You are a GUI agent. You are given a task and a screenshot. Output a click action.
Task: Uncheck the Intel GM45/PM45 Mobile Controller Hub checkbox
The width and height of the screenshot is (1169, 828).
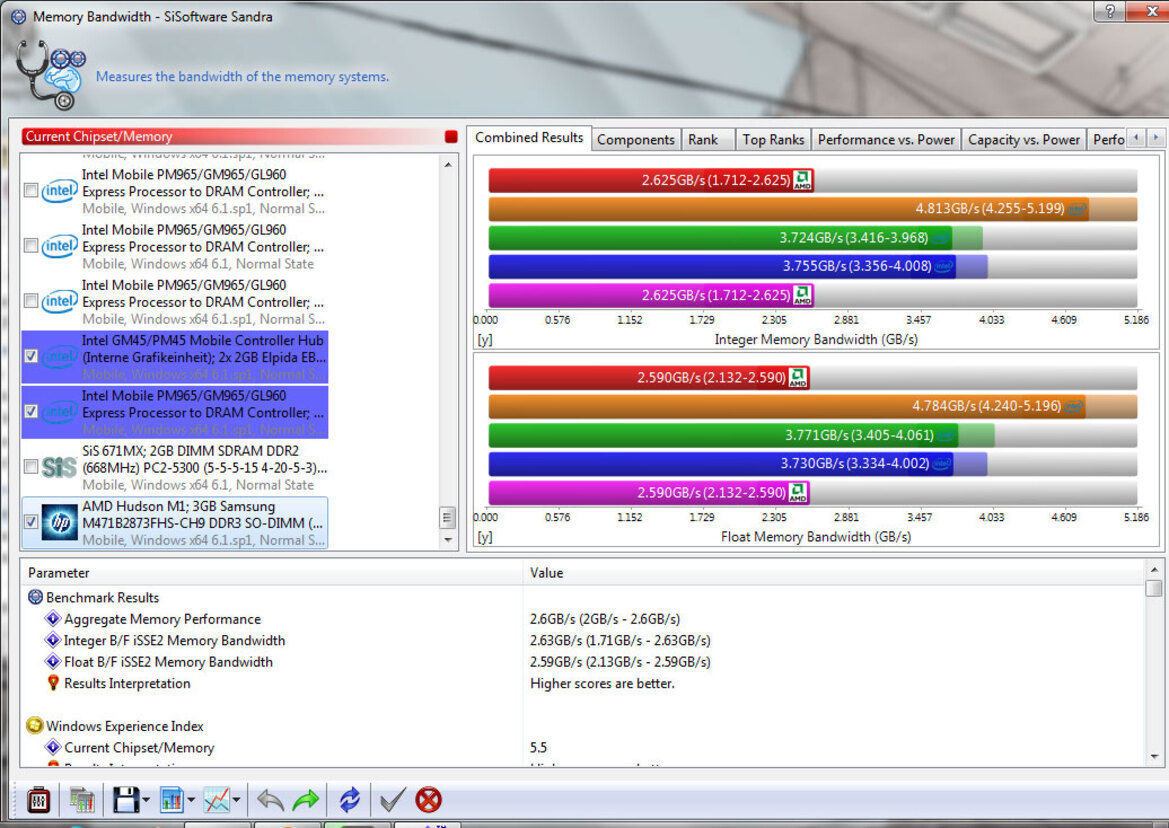click(31, 356)
